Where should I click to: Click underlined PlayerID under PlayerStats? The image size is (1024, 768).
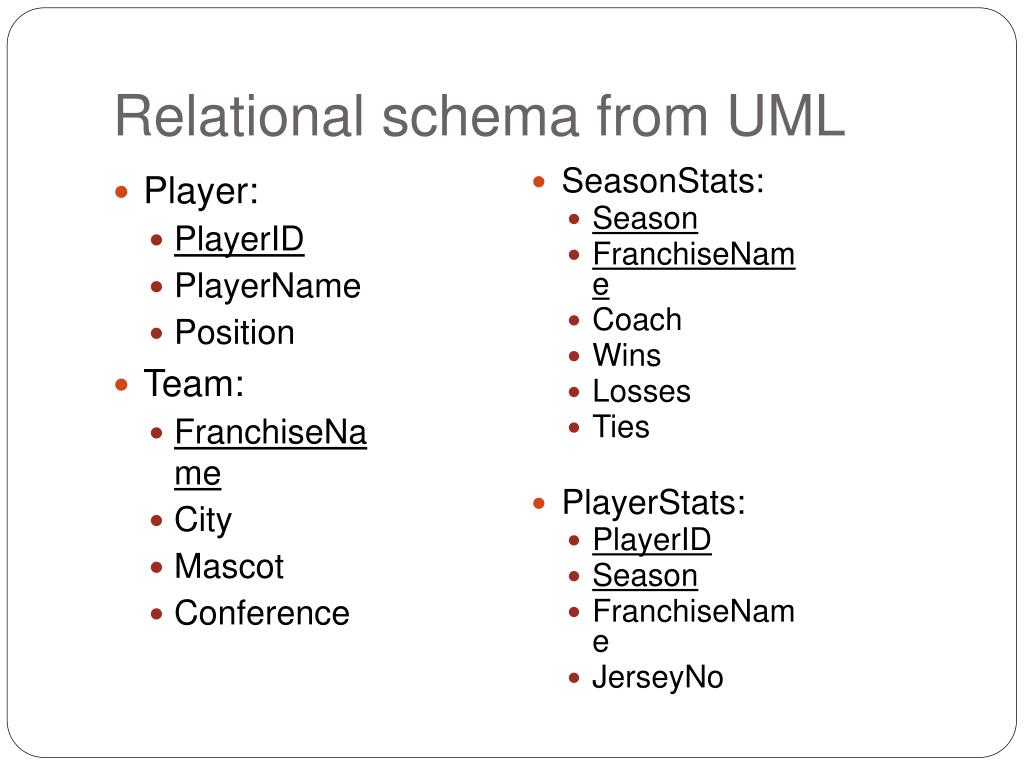pos(652,540)
